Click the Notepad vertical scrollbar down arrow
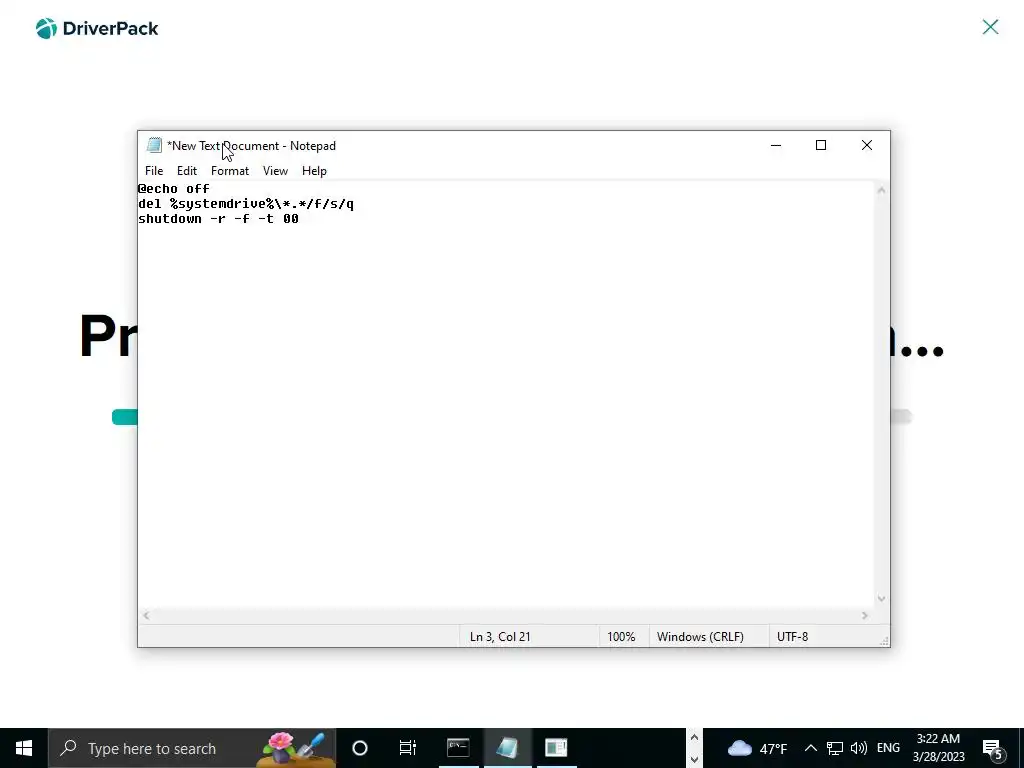This screenshot has width=1024, height=768. [x=882, y=598]
